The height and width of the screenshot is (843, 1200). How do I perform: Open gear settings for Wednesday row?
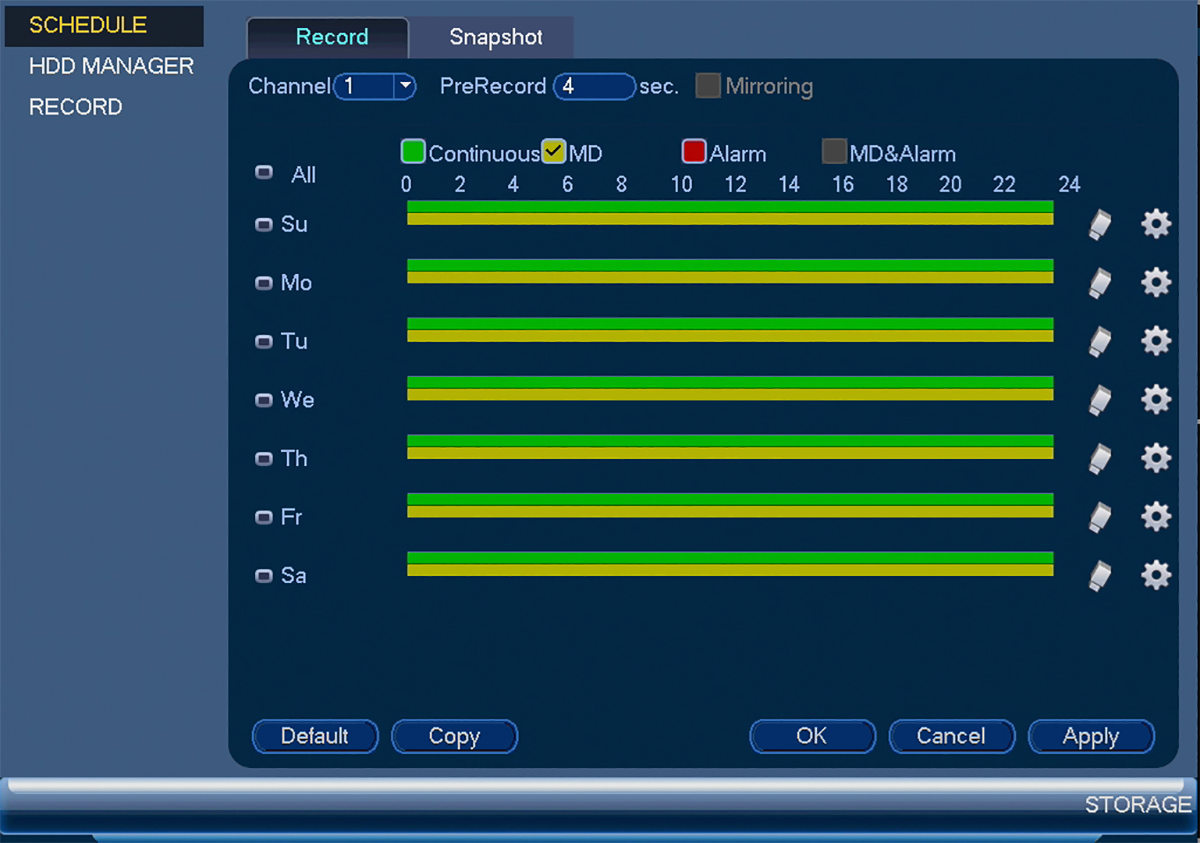pos(1156,400)
